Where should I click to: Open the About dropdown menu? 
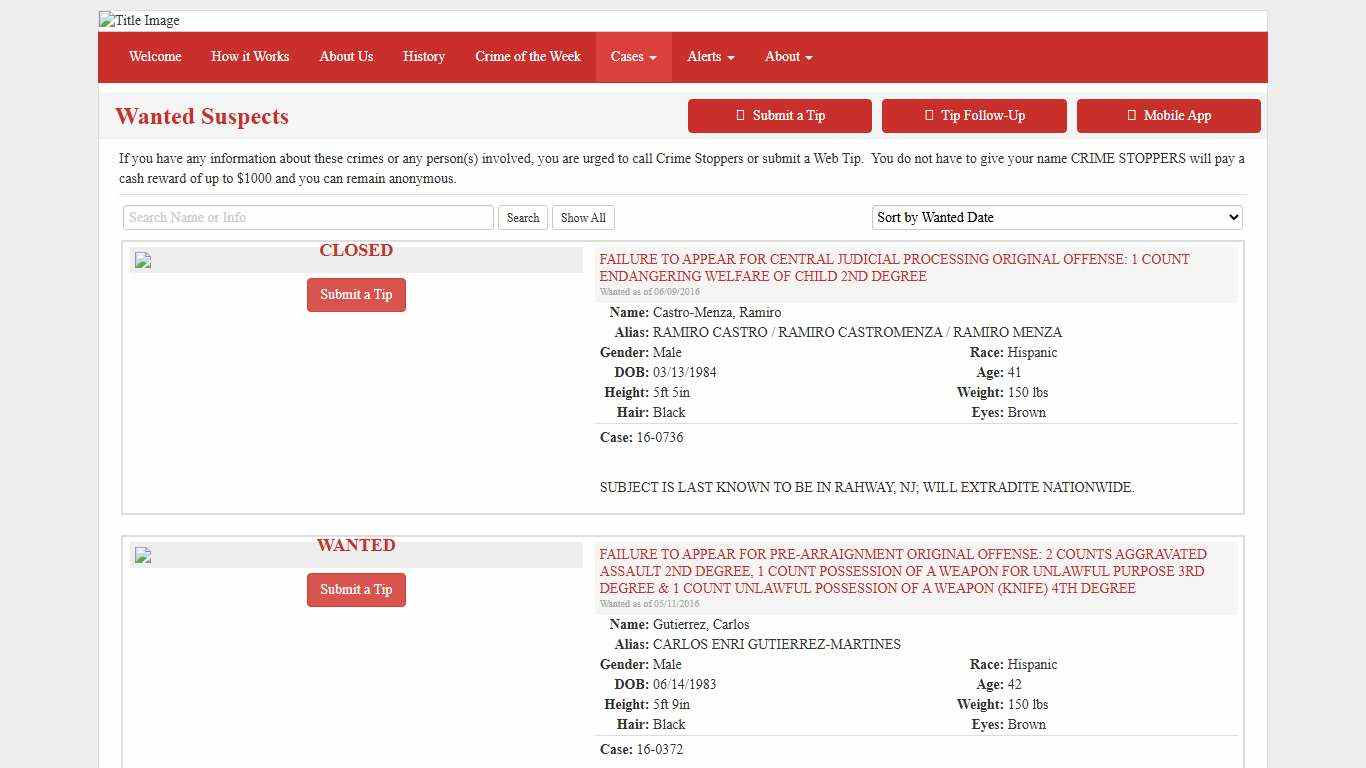(788, 57)
